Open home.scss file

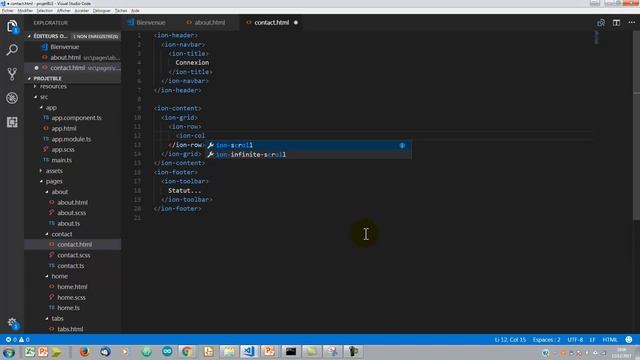pos(71,298)
